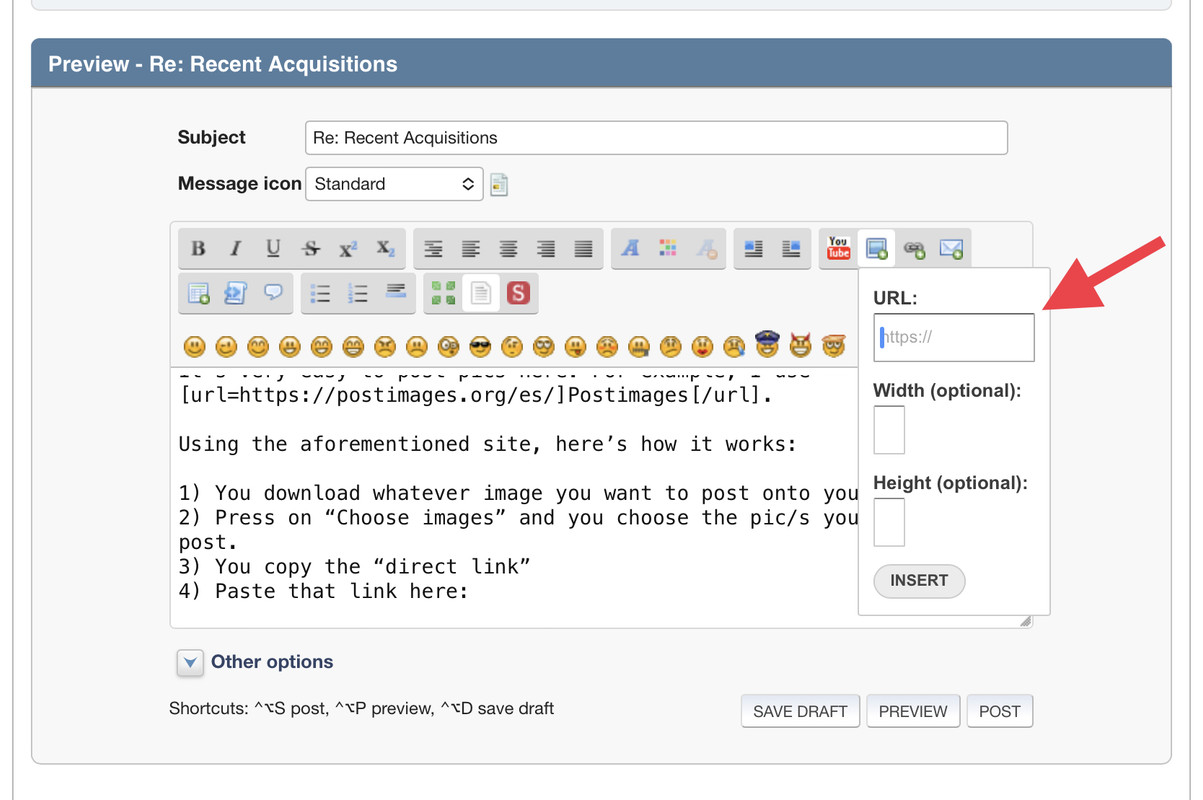
Task: Insert the tongue-out smiley
Action: tap(575, 347)
